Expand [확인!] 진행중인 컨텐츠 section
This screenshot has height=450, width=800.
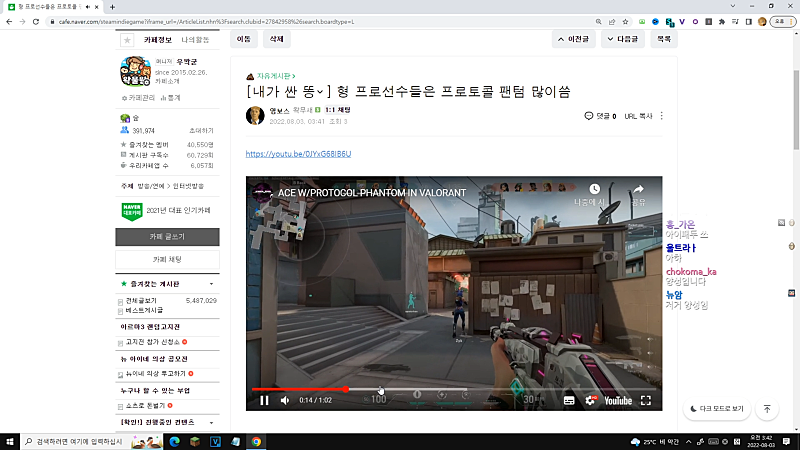click(x=211, y=423)
